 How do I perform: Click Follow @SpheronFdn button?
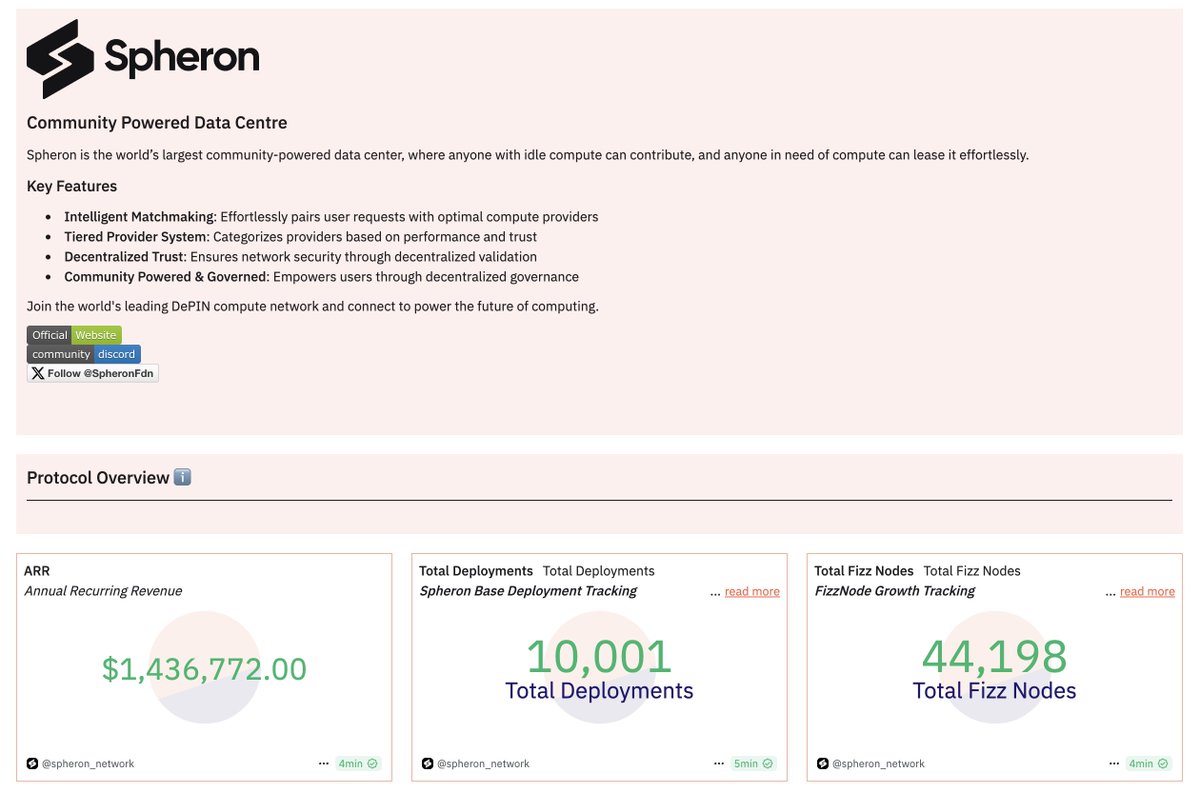(x=93, y=373)
